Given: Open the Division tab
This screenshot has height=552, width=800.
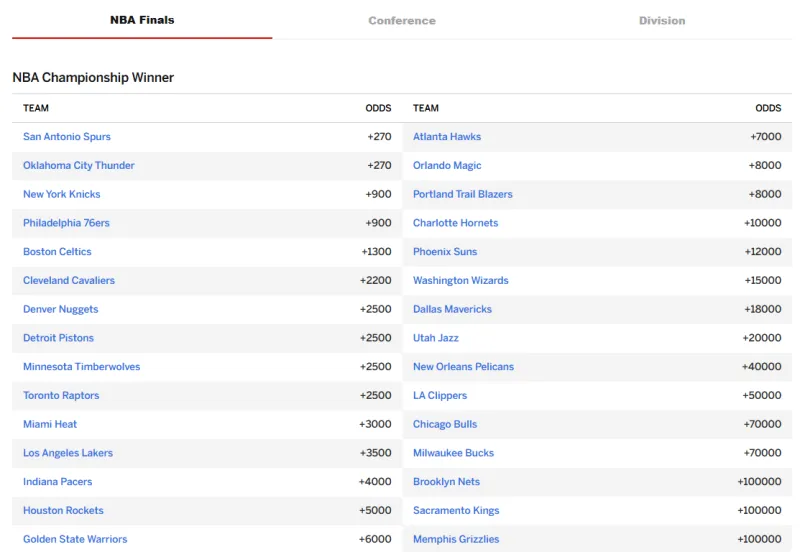Looking at the screenshot, I should (662, 20).
